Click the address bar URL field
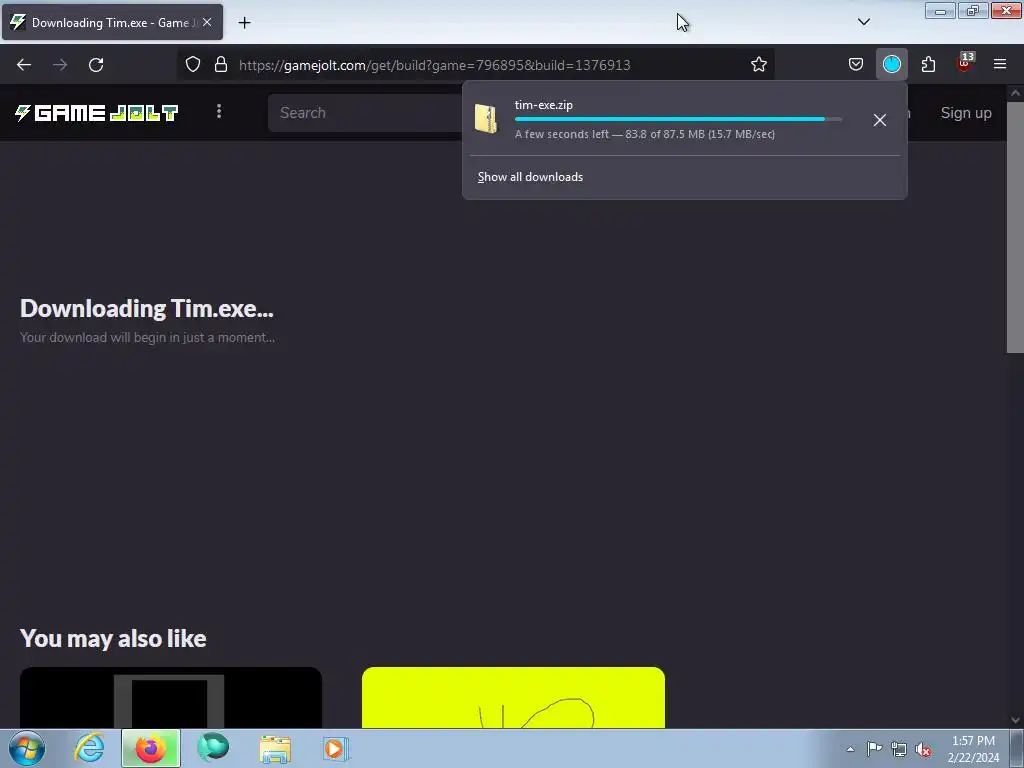 click(477, 65)
